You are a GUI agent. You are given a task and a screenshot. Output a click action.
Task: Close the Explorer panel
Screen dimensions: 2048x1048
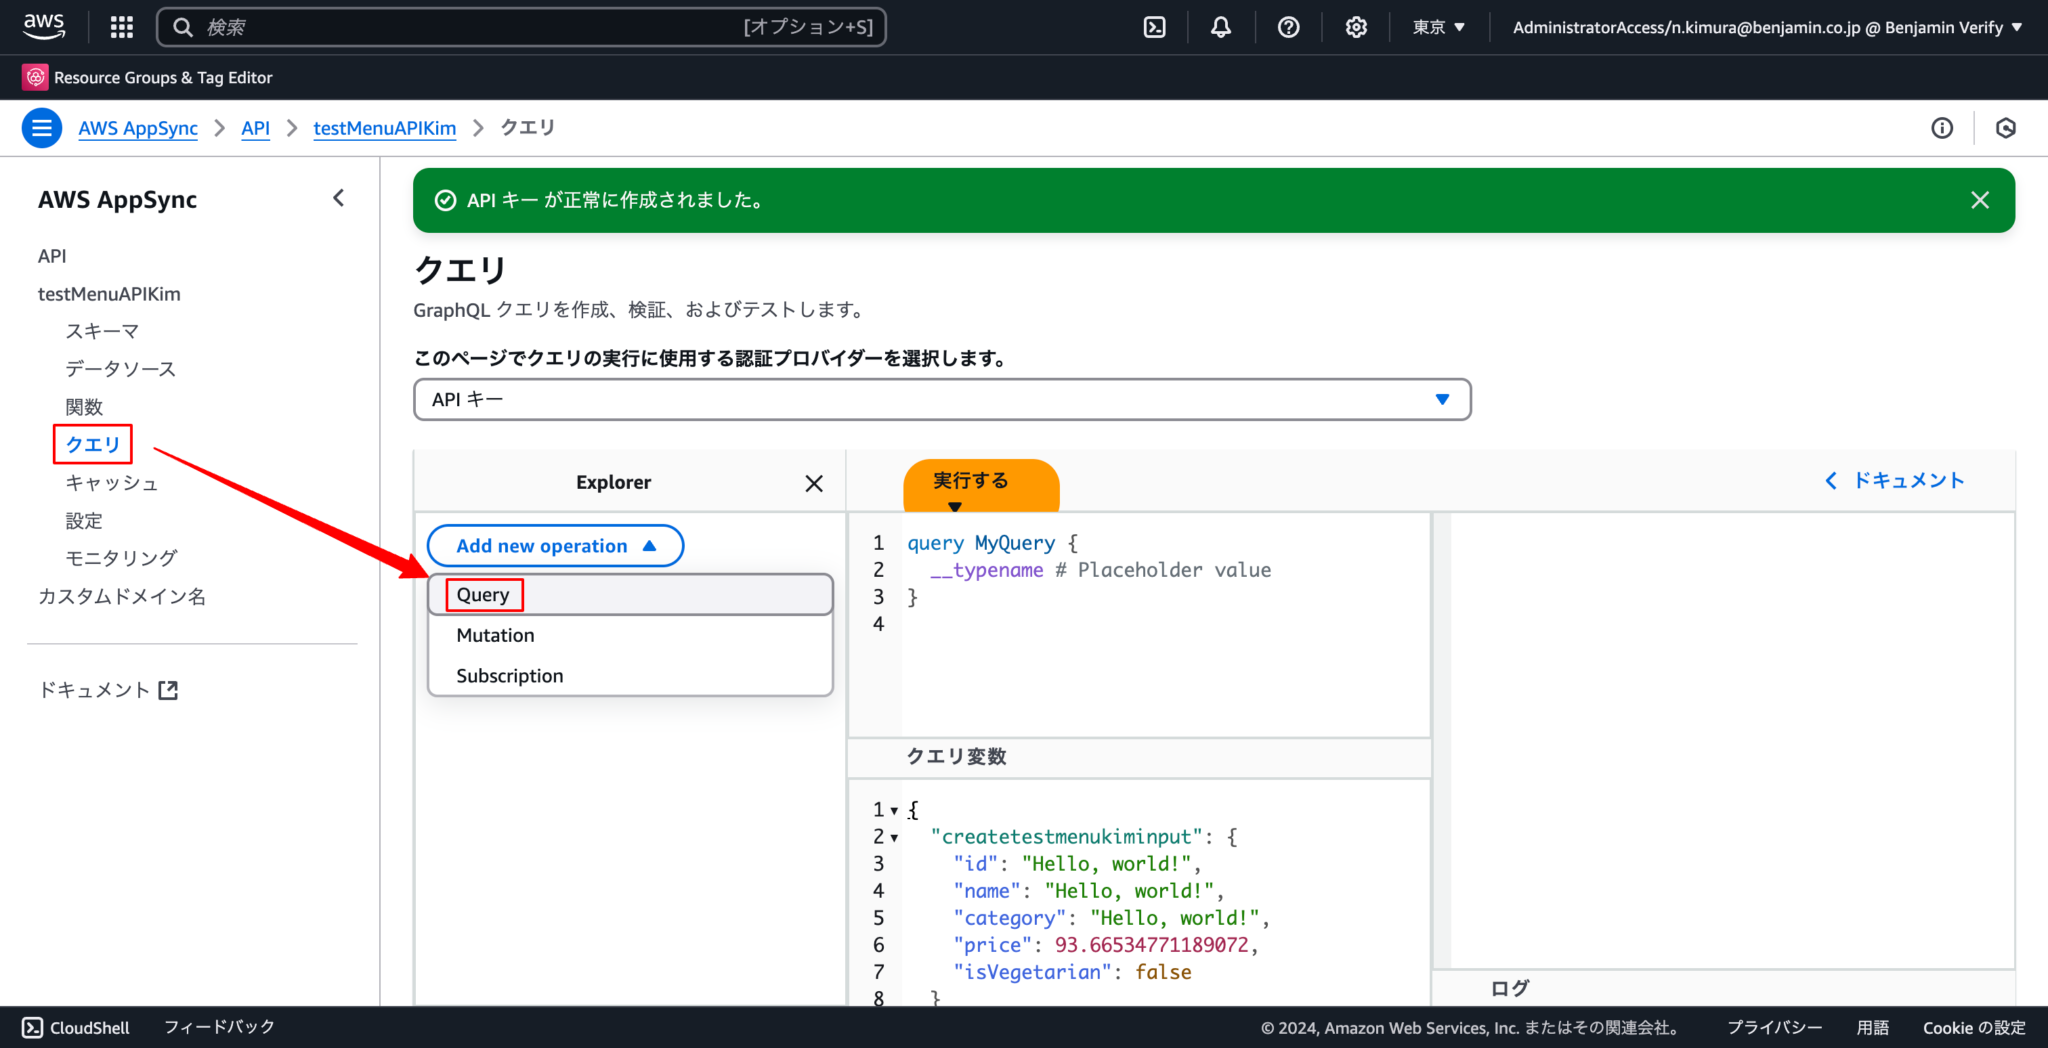[x=813, y=482]
